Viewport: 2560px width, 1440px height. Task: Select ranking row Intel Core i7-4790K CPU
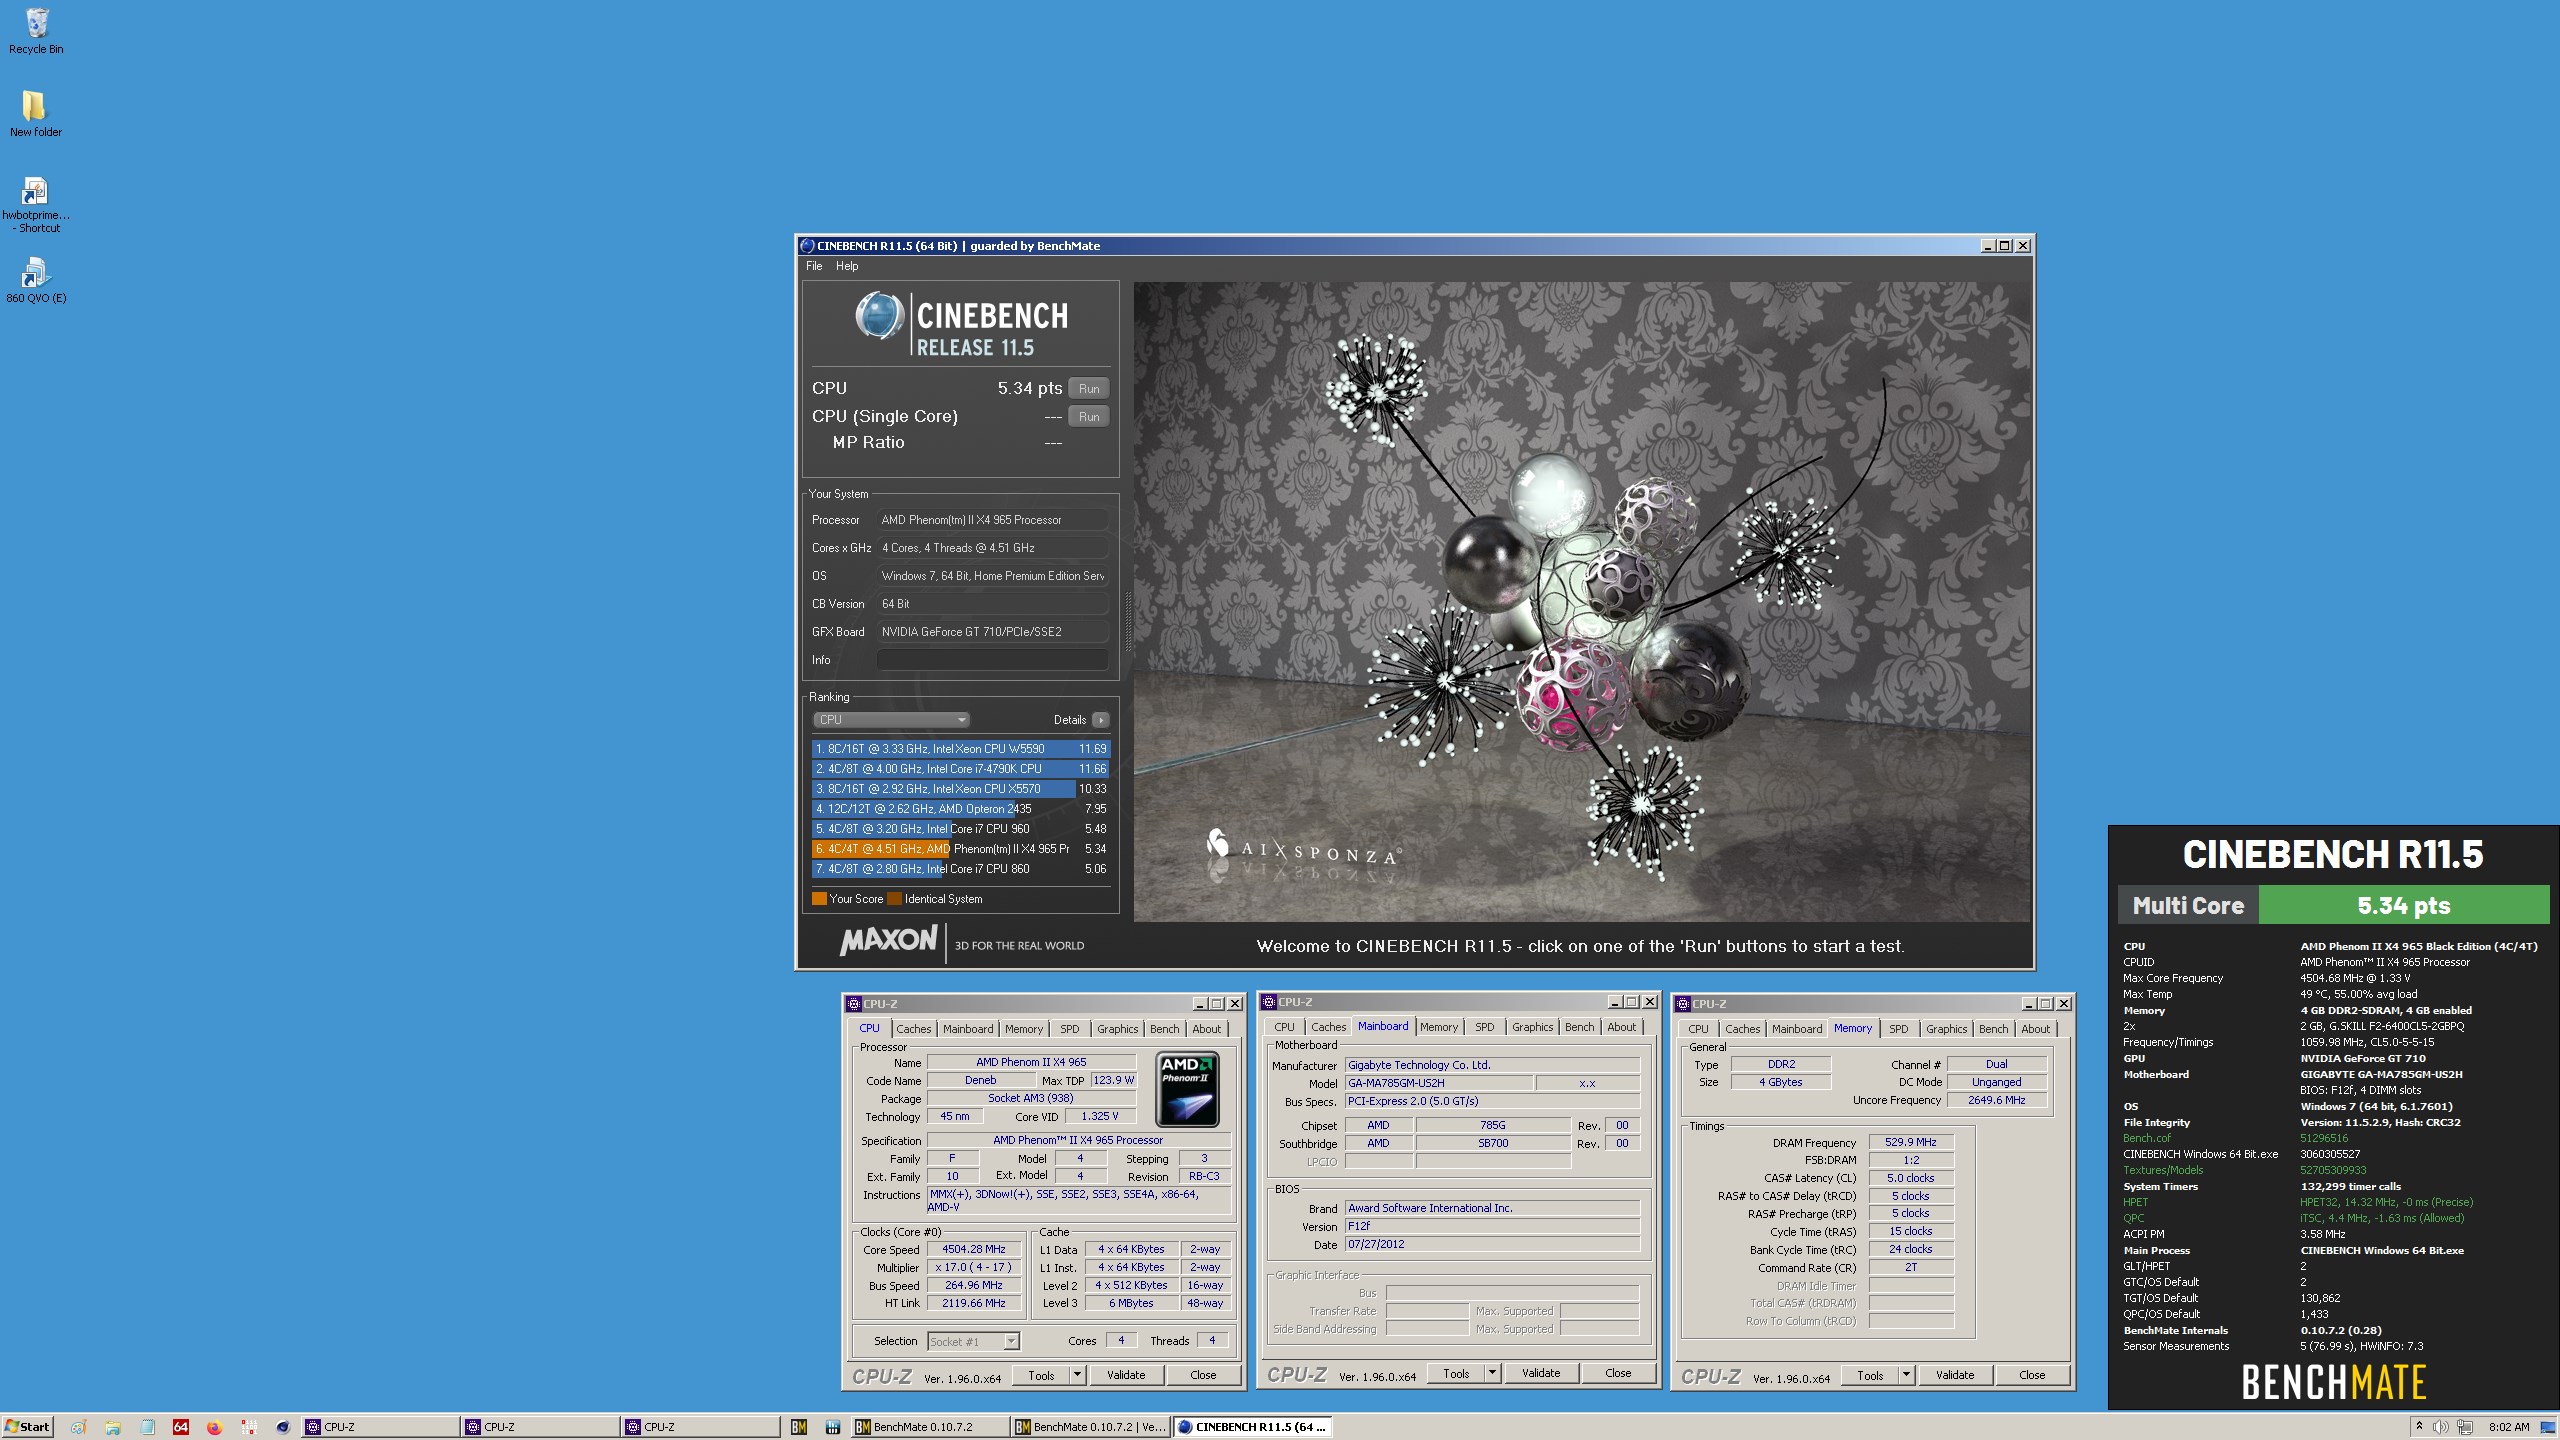[960, 769]
